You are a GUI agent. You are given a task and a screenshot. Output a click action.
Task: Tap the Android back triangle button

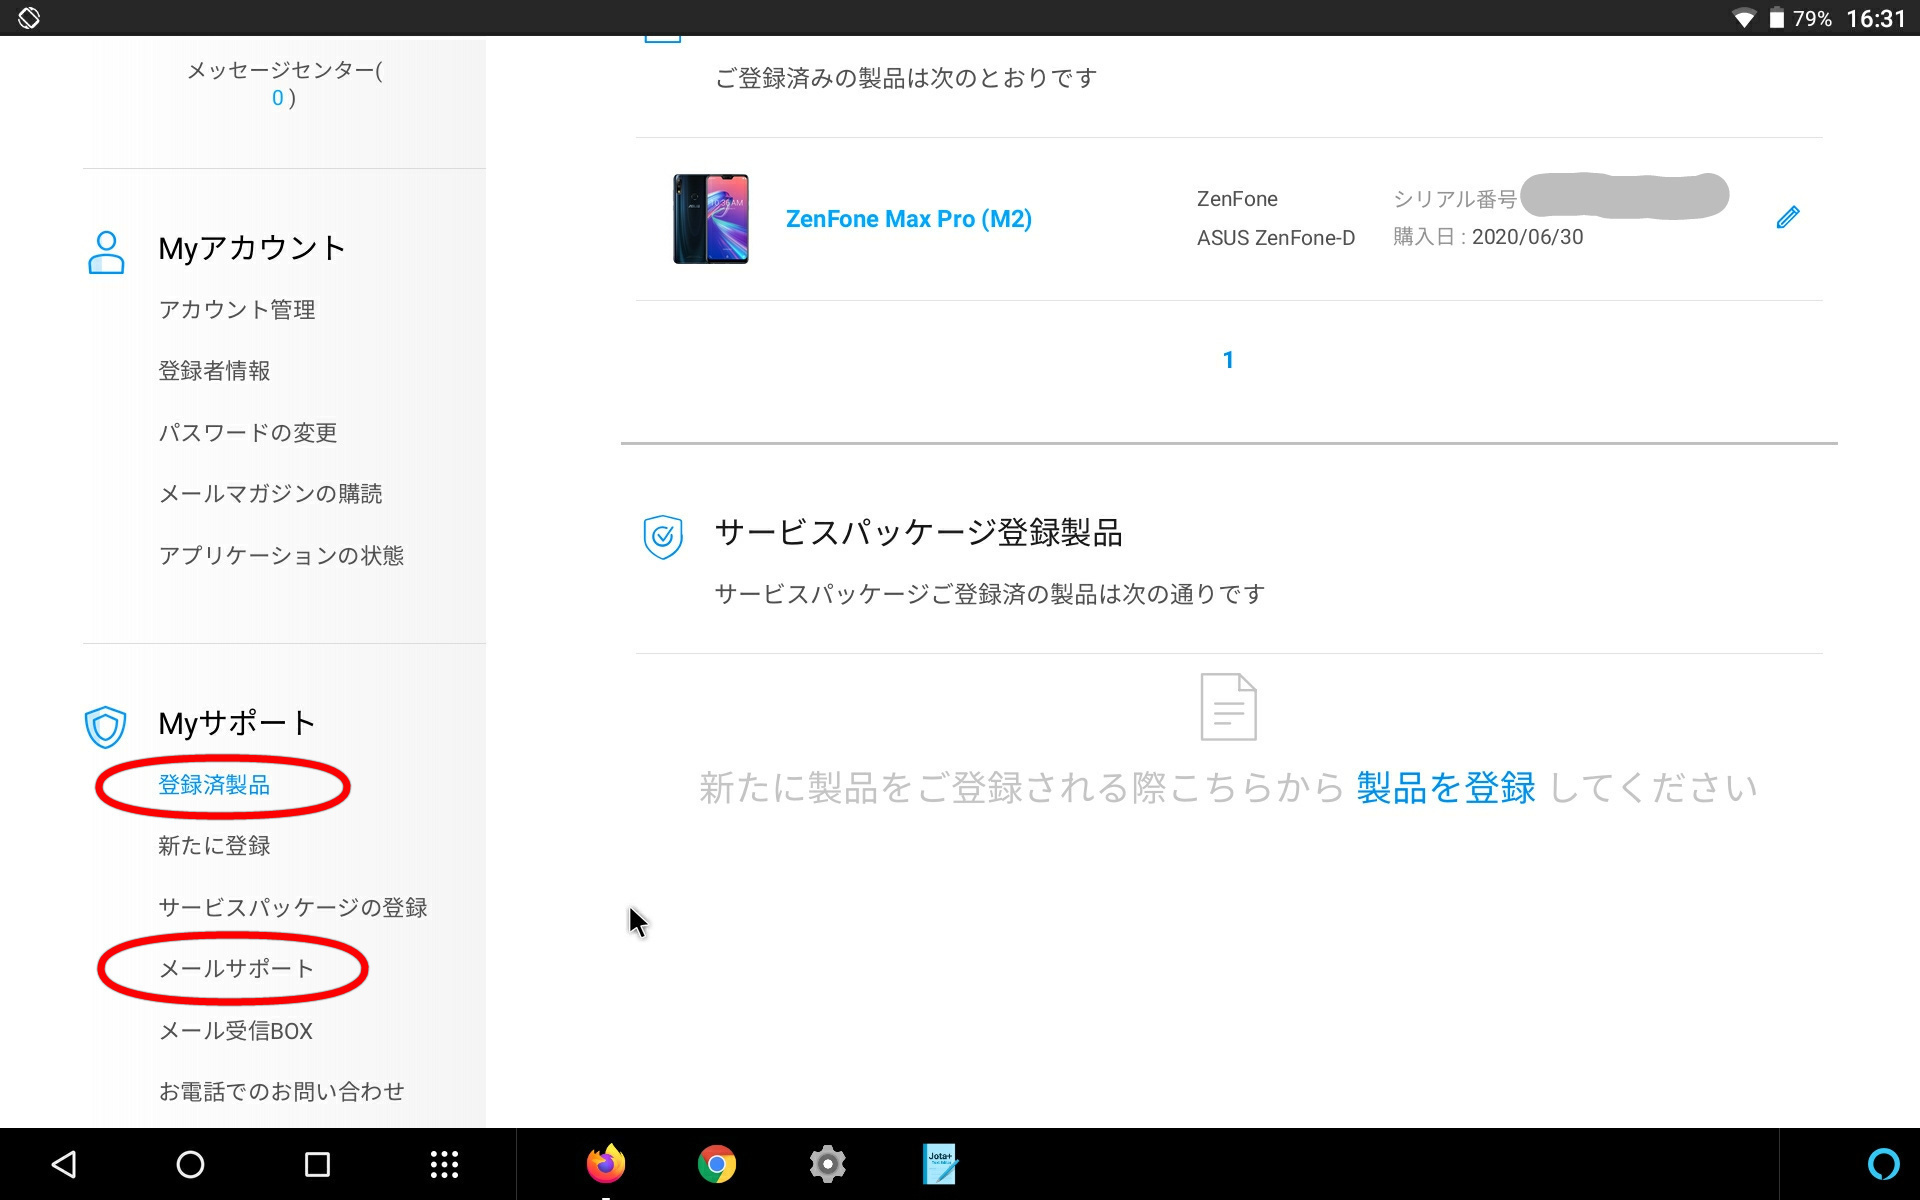click(64, 1164)
